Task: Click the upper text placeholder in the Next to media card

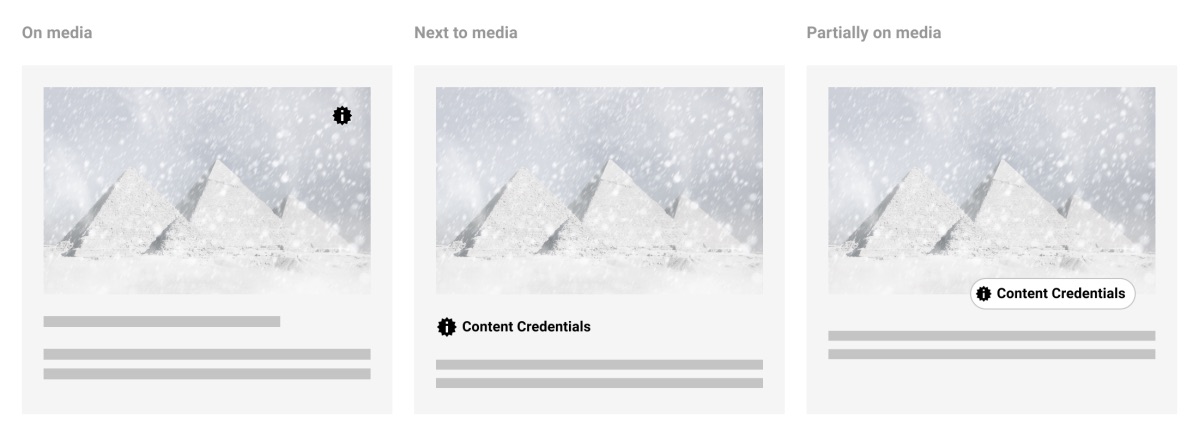Action: coord(599,365)
